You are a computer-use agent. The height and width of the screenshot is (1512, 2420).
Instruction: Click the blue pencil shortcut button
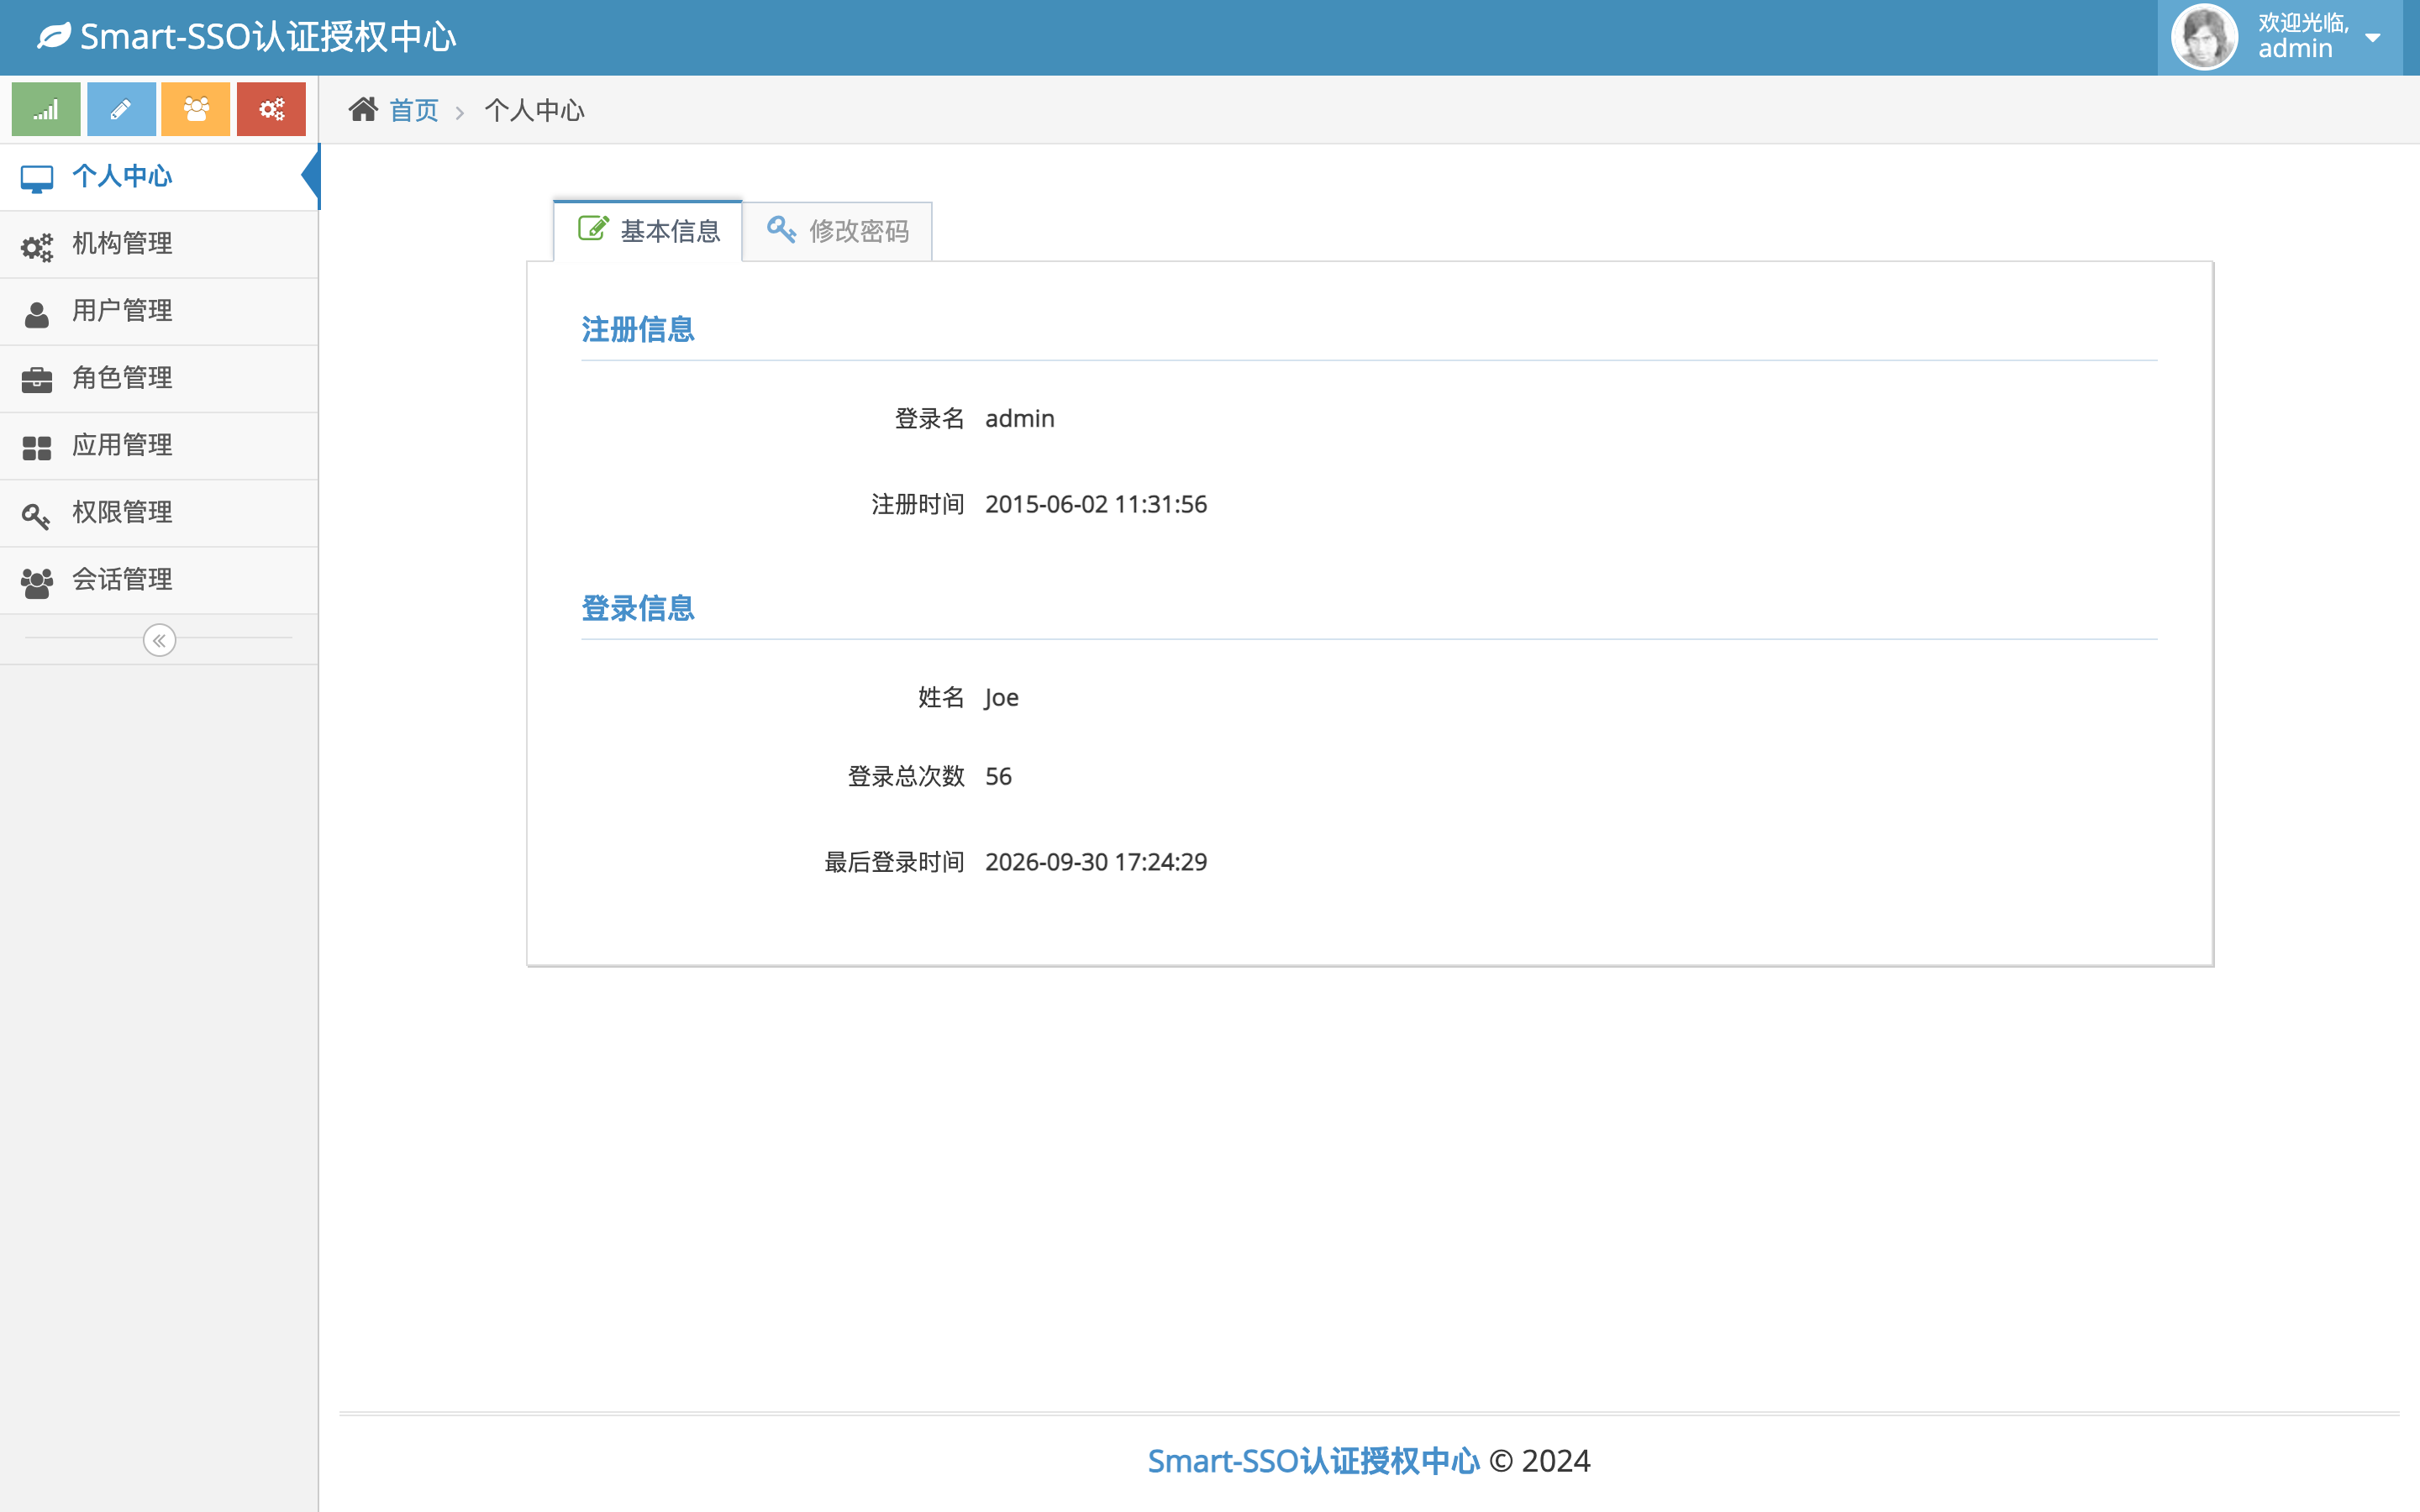point(121,109)
